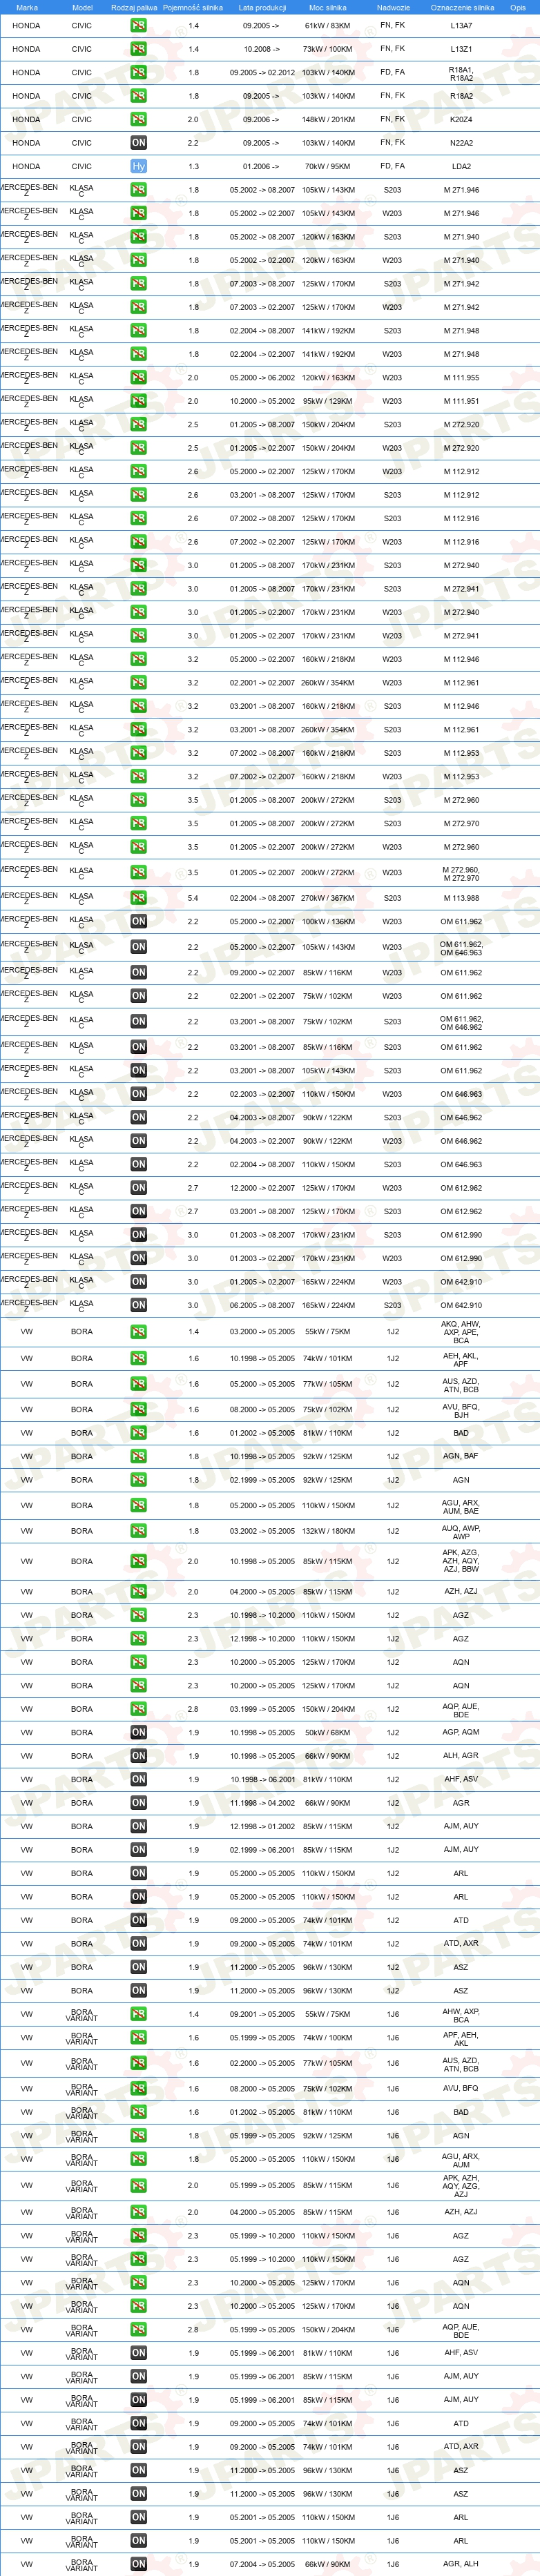Select the '12.2000 -> 02.2007' production years cell
The width and height of the screenshot is (540, 2576).
pos(262,1188)
